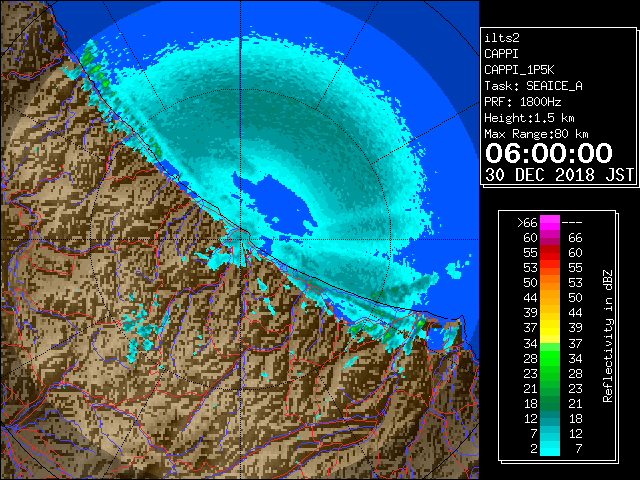Viewport: 640px width, 480px height.
Task: Click the 'Task: SEAICE_A' line
Action: (533, 86)
